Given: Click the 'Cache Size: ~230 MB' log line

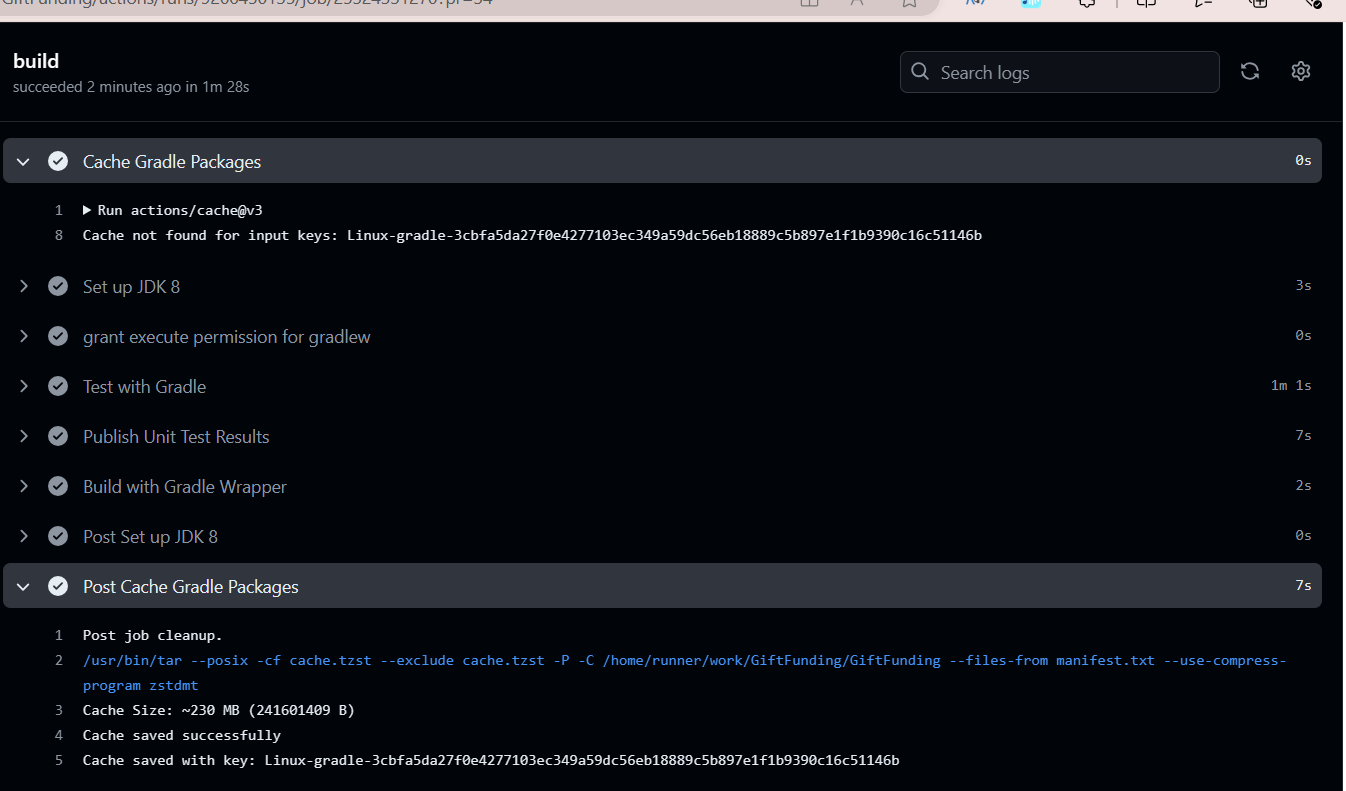Looking at the screenshot, I should [x=219, y=710].
